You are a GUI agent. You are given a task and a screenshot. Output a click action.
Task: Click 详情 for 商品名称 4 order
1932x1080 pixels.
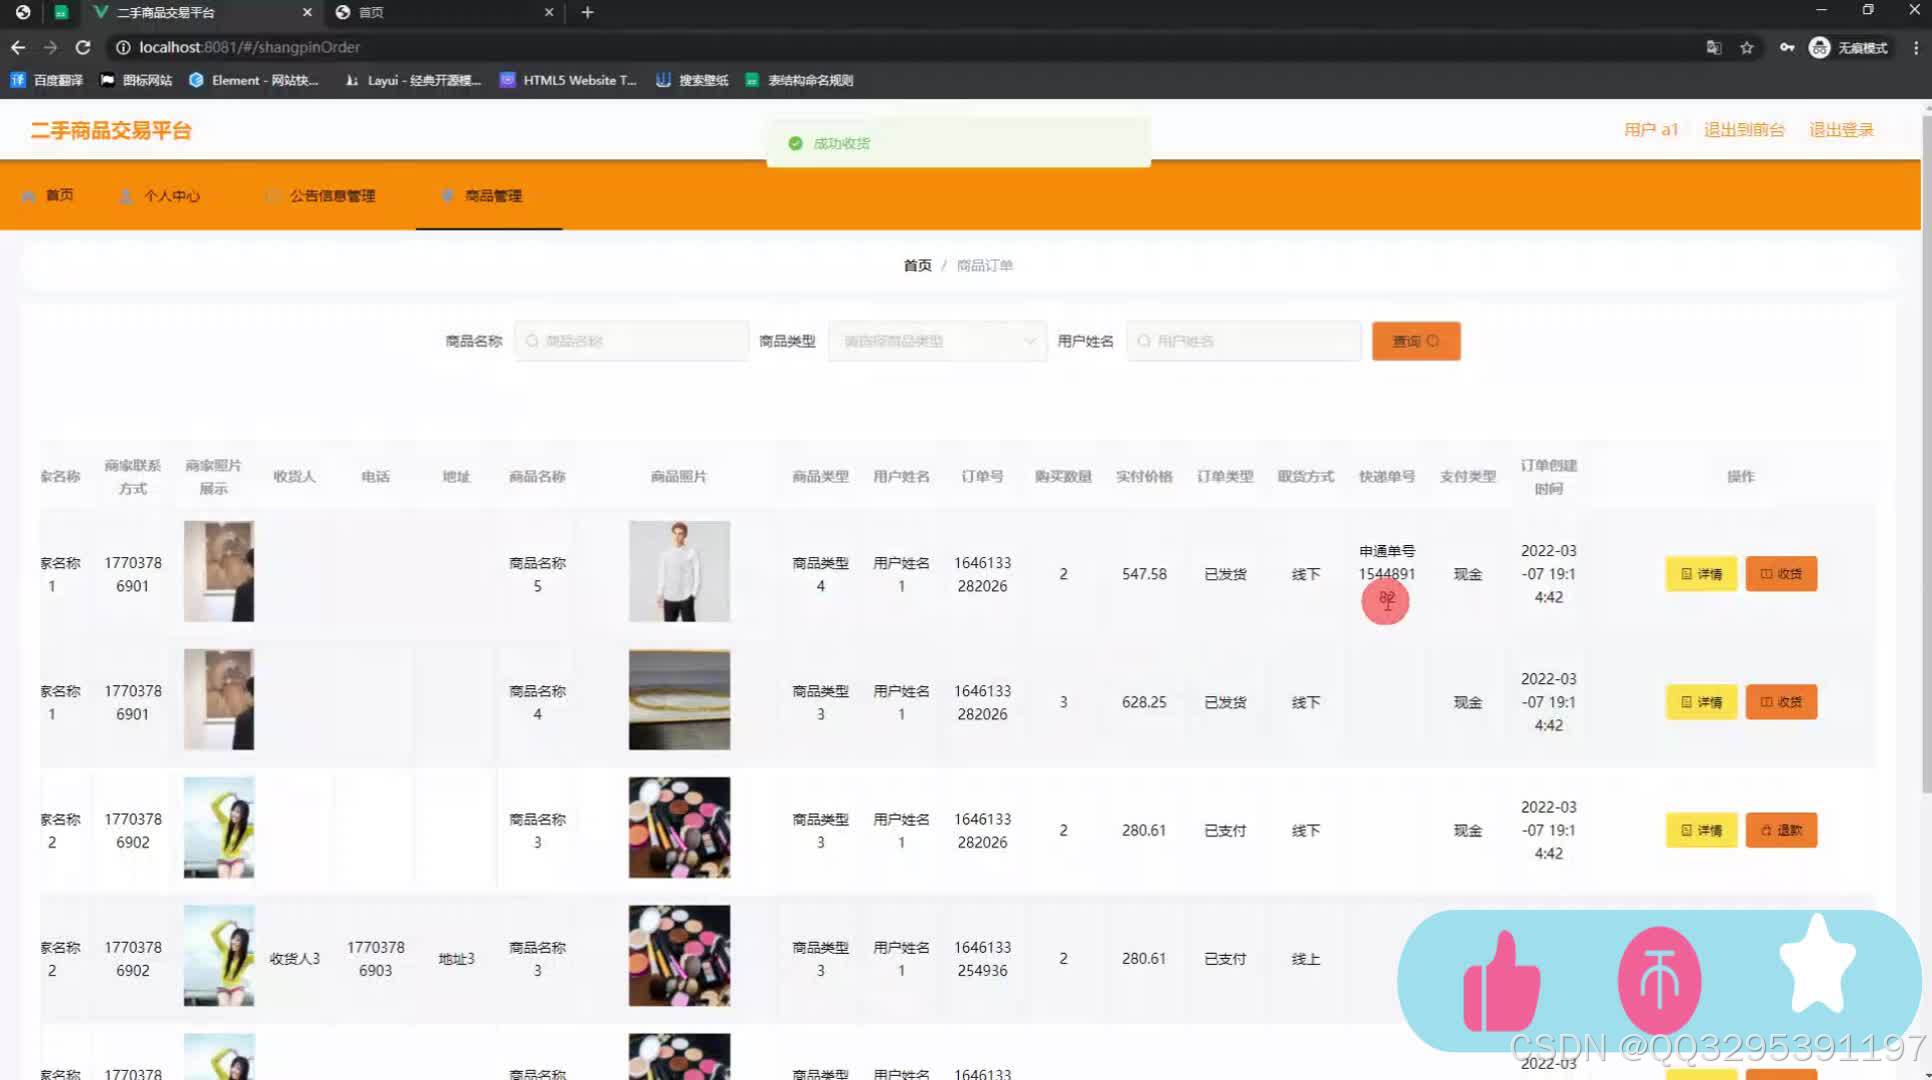click(1701, 702)
